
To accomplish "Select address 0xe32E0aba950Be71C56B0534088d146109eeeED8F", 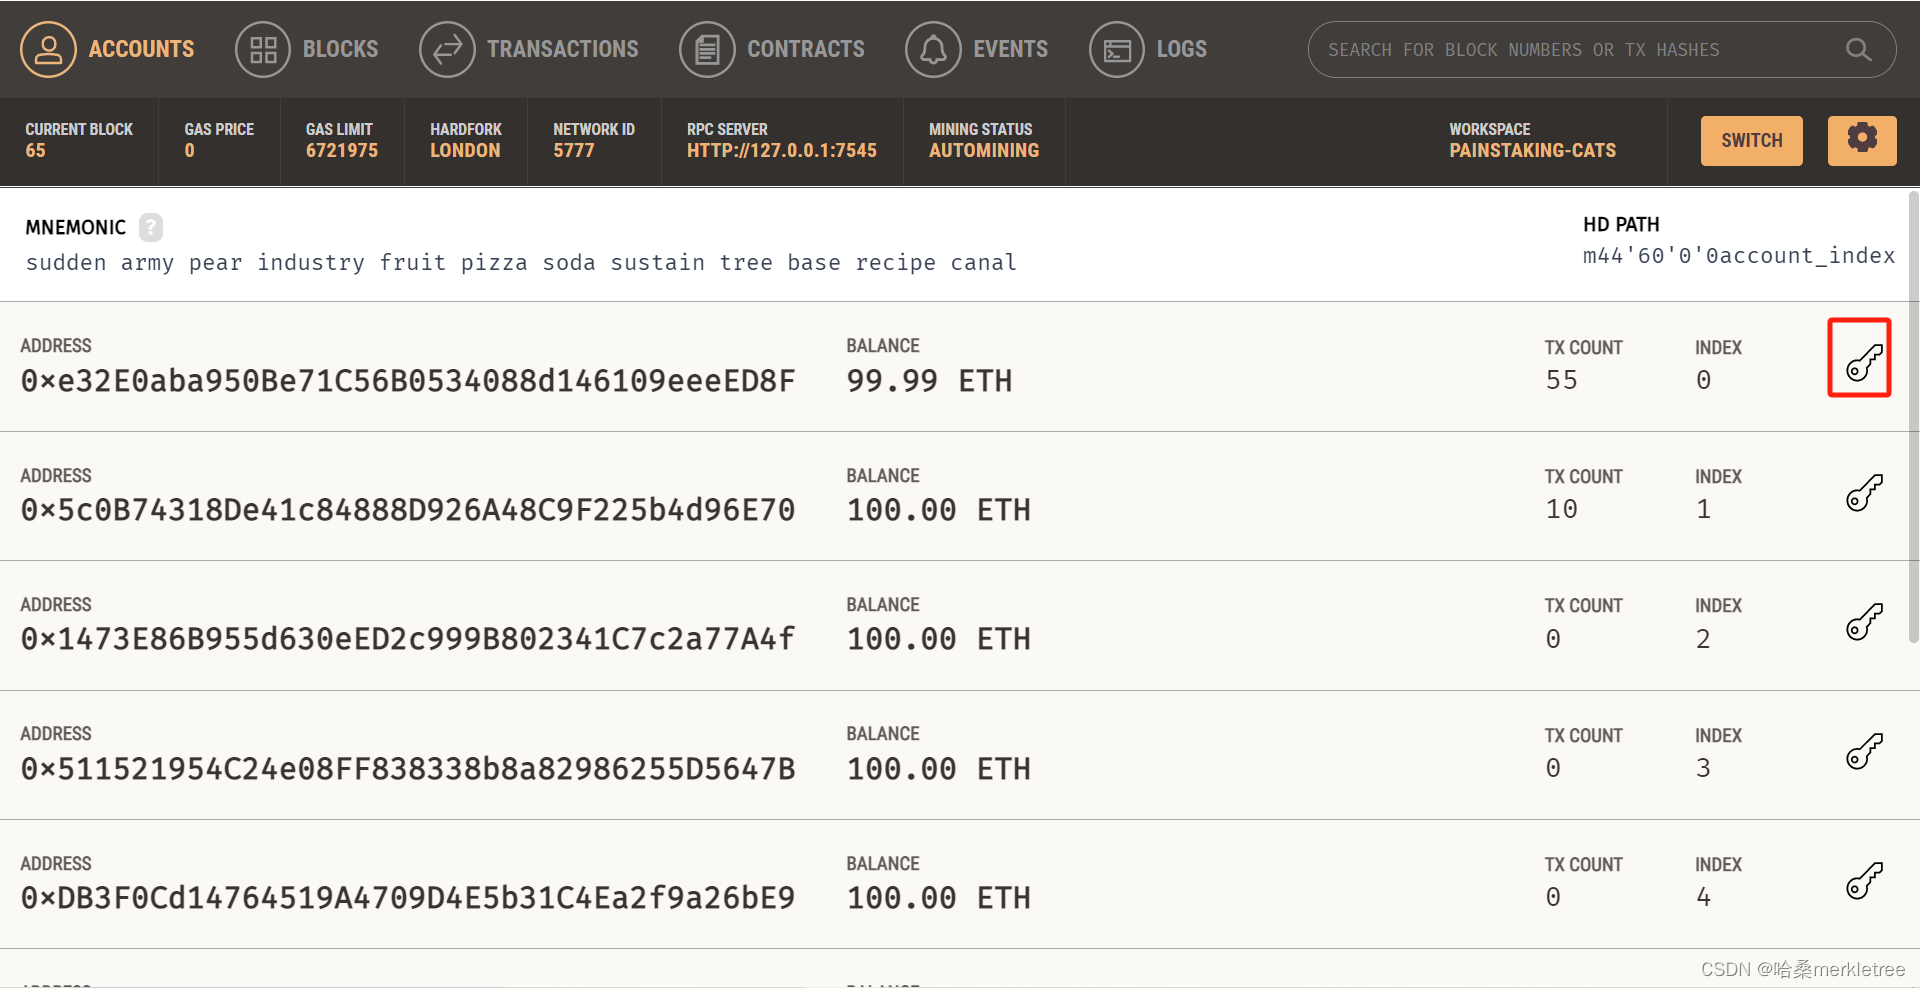I will click(x=408, y=381).
